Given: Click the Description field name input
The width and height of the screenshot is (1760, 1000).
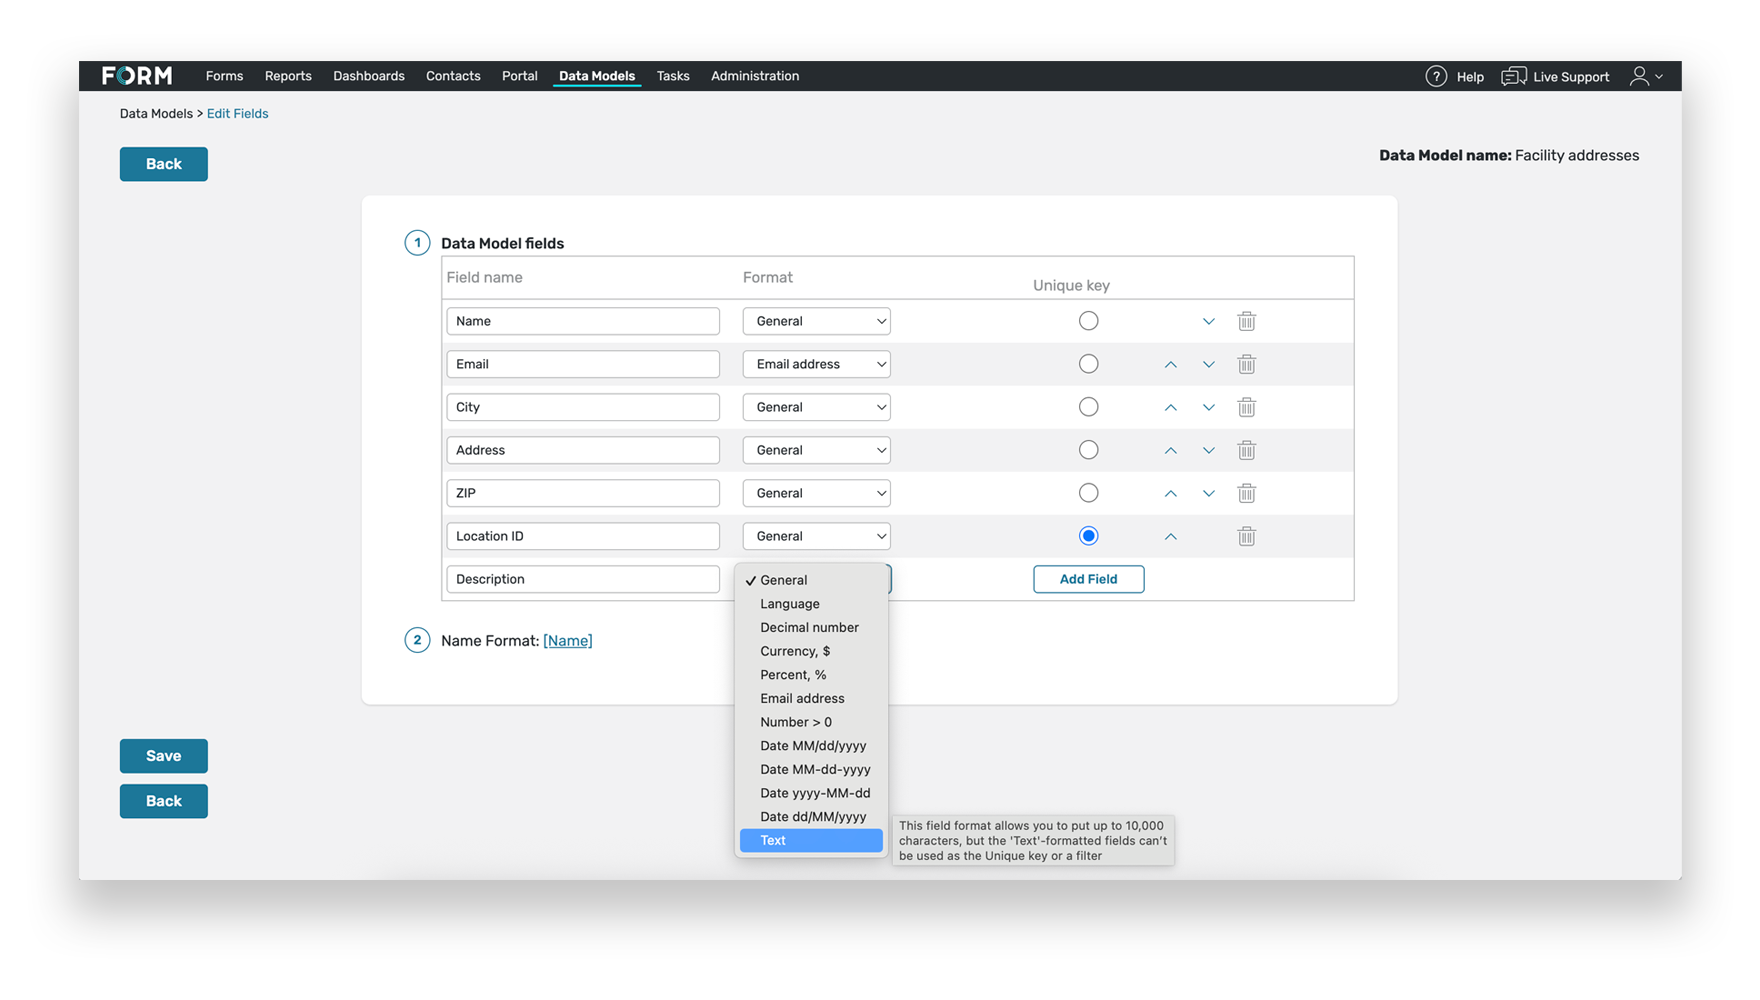Looking at the screenshot, I should click(582, 579).
